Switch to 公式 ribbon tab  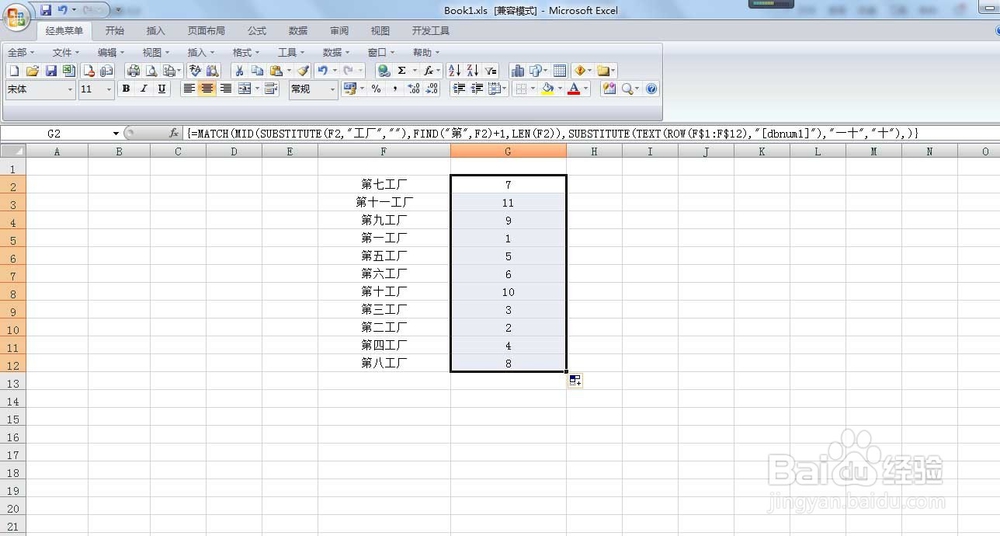point(257,31)
